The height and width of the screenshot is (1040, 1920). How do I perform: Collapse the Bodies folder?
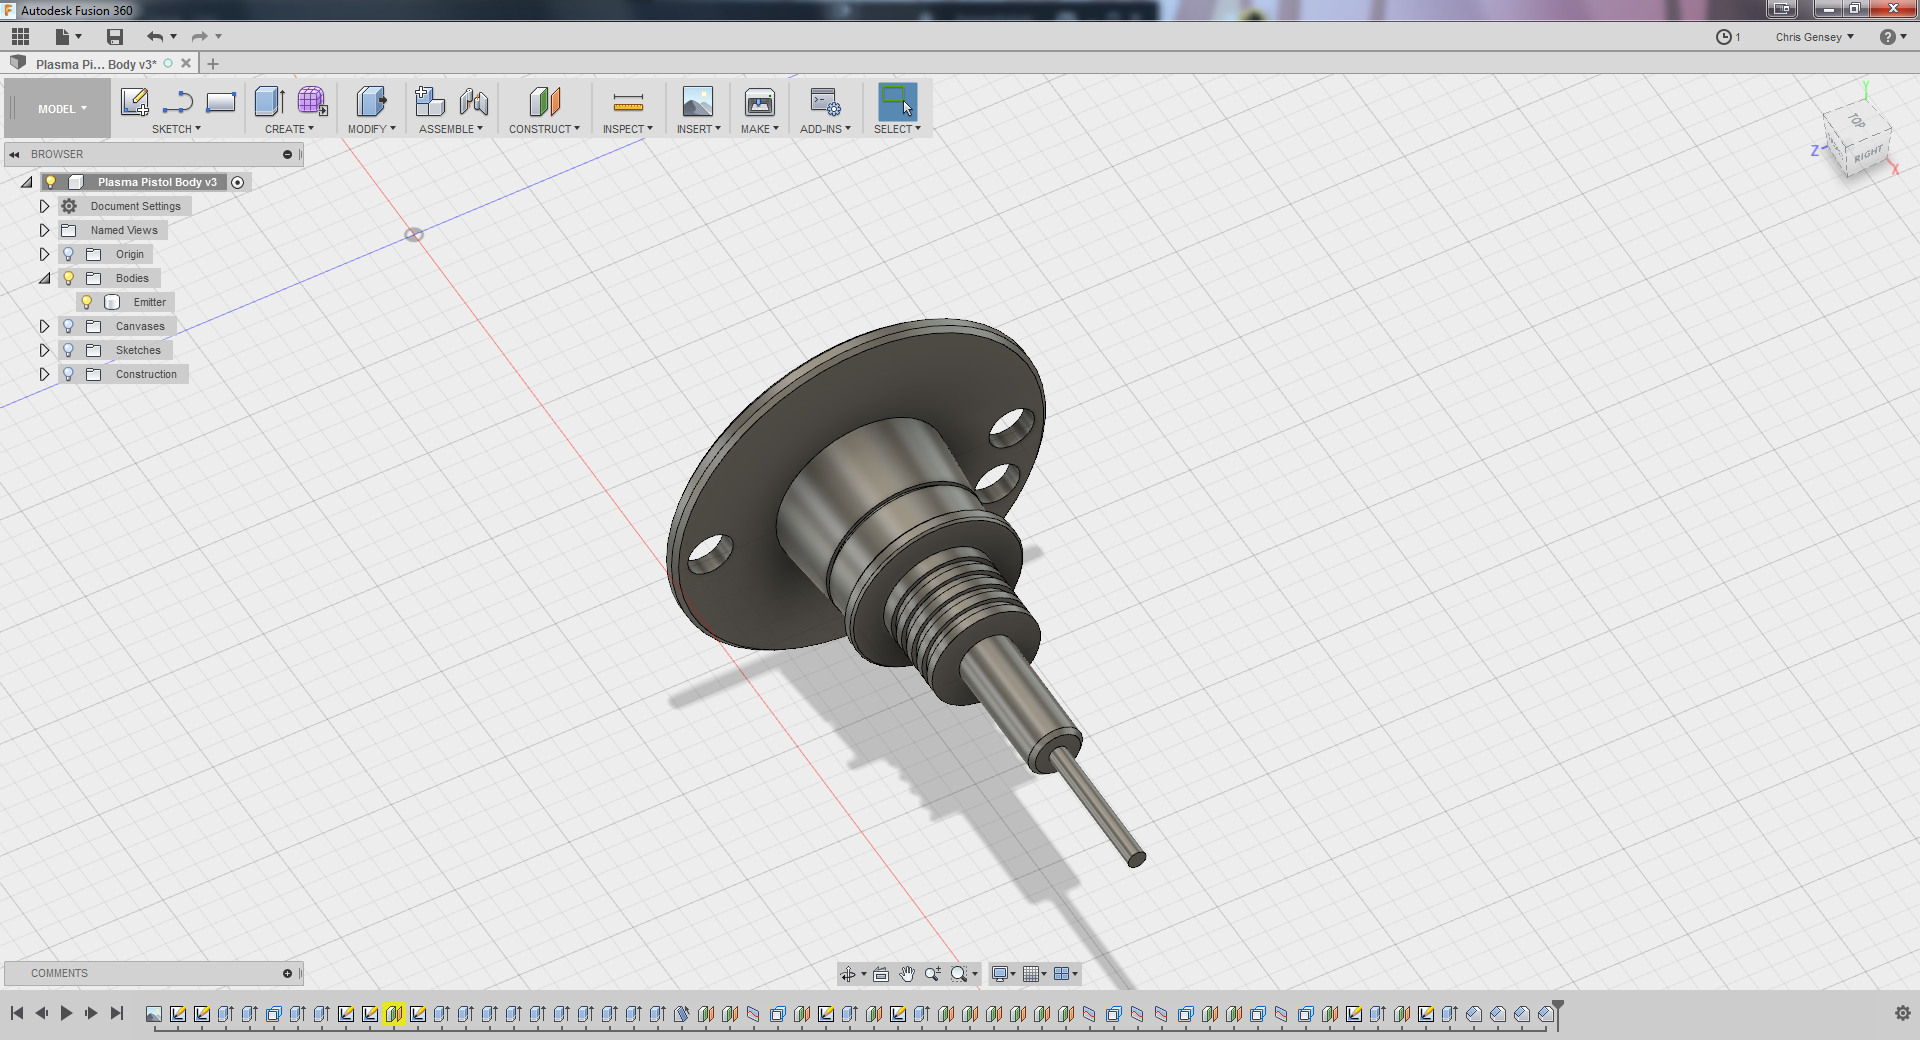click(44, 278)
